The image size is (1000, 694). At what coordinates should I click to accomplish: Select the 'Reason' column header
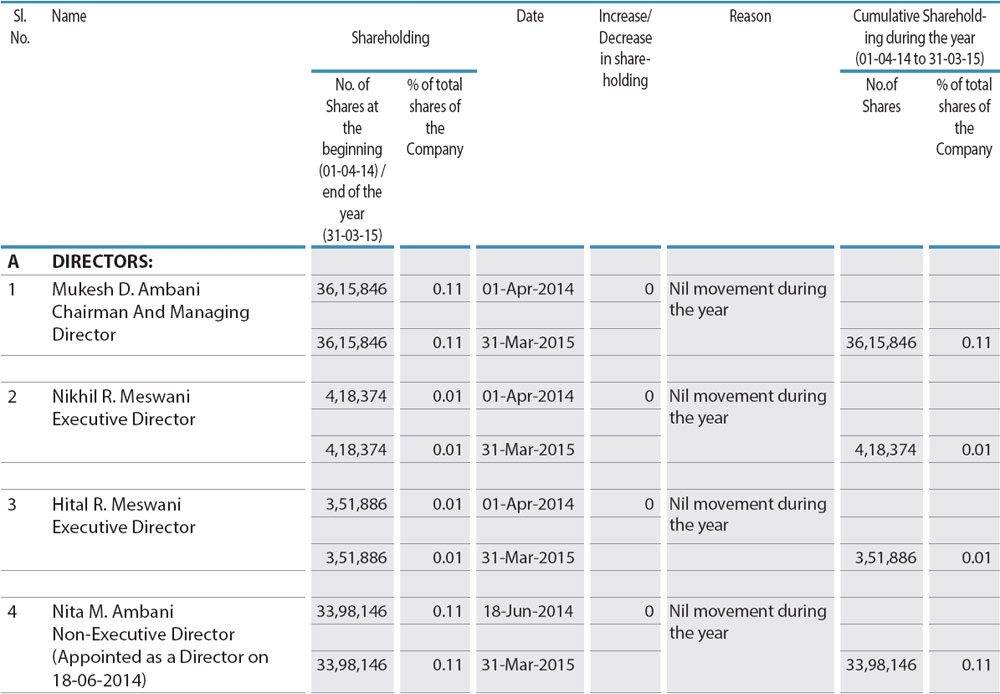tap(751, 17)
